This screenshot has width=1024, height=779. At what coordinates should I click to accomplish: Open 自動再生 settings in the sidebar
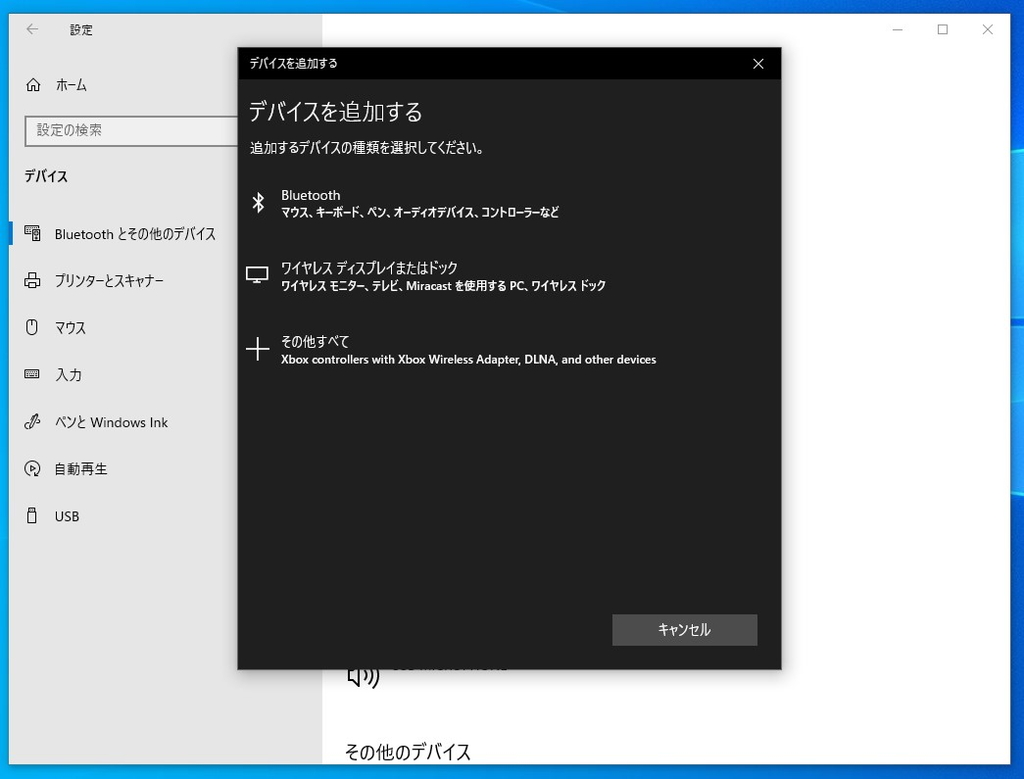click(78, 469)
